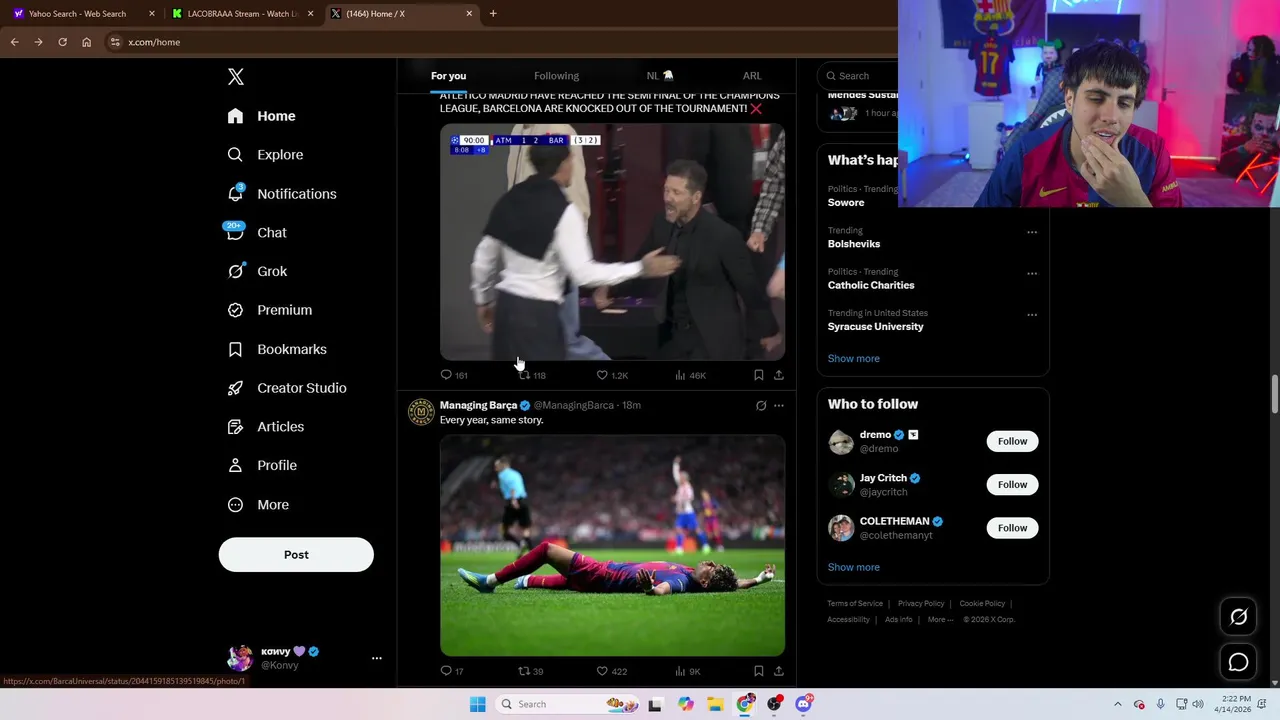Click the X logo in the sidebar
This screenshot has height=720, width=1280.
click(x=236, y=77)
